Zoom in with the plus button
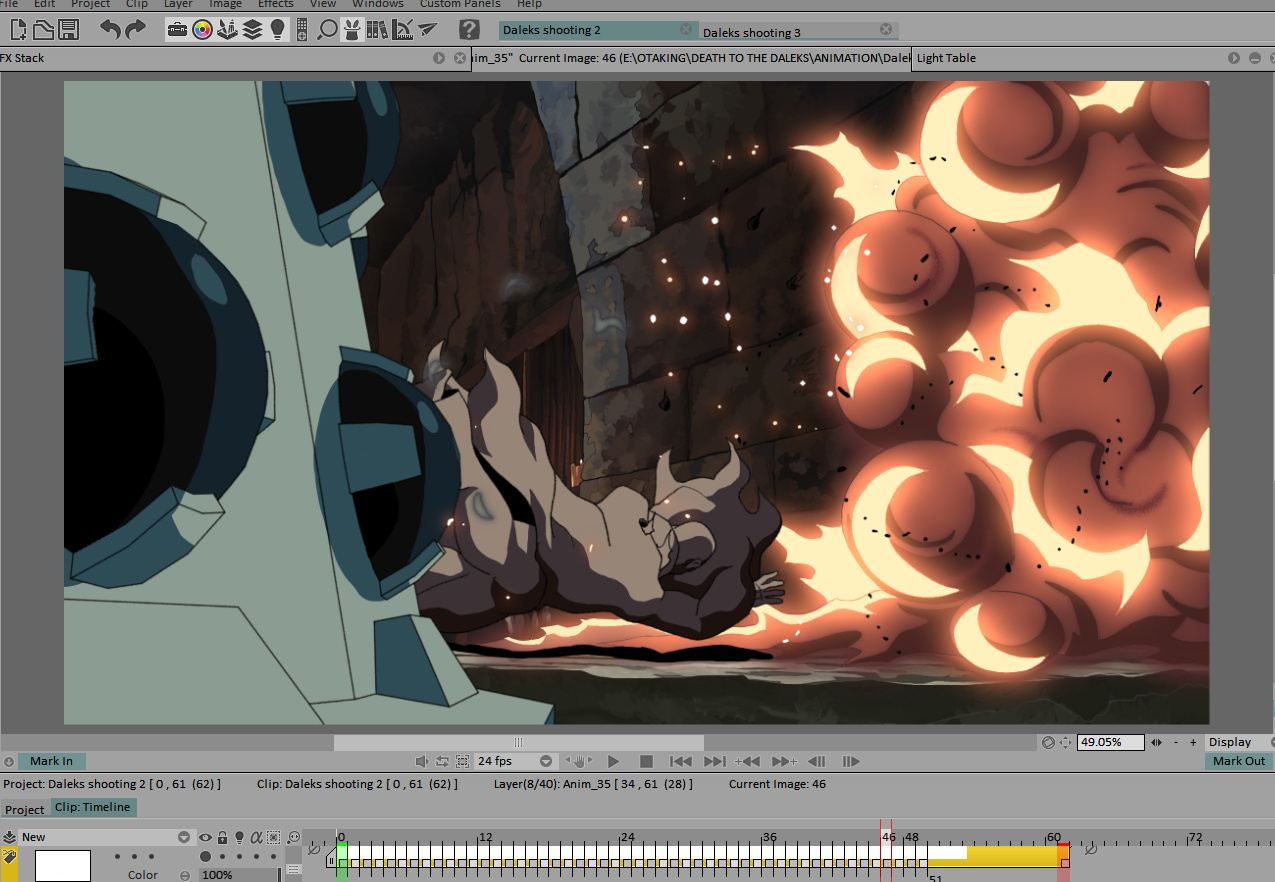This screenshot has width=1275, height=882. point(1193,742)
